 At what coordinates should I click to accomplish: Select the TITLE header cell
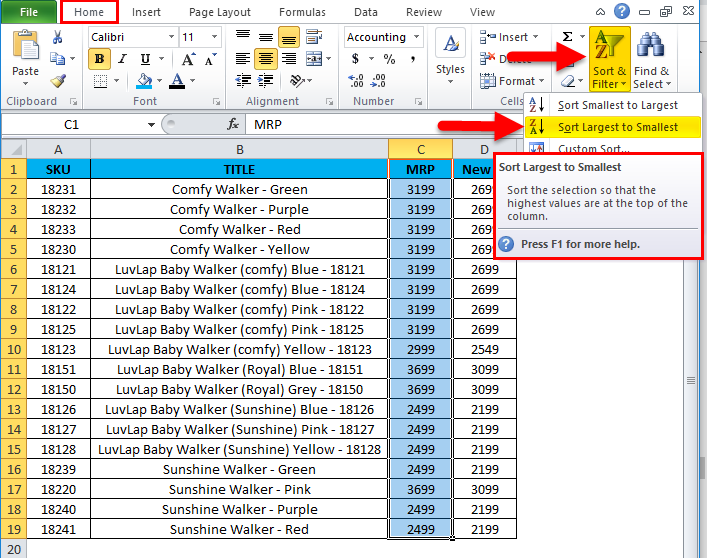[239, 169]
